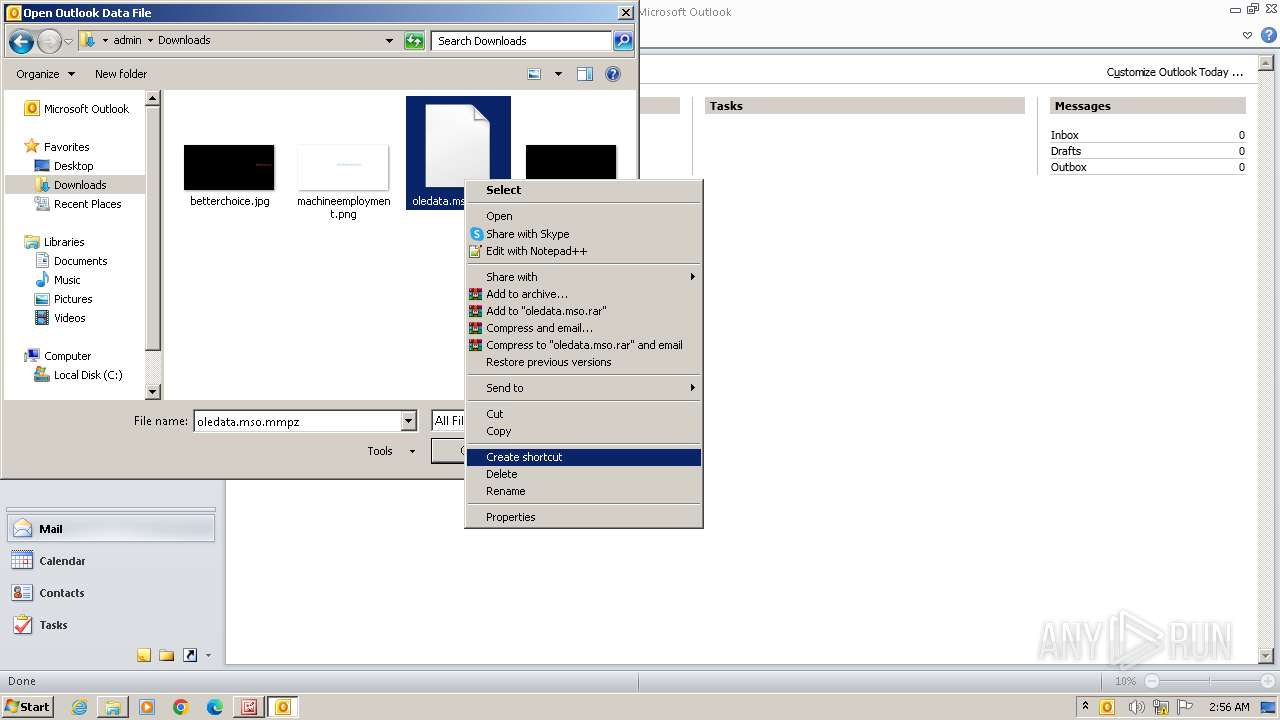Open Documents library
The height and width of the screenshot is (720, 1280).
click(x=71, y=261)
